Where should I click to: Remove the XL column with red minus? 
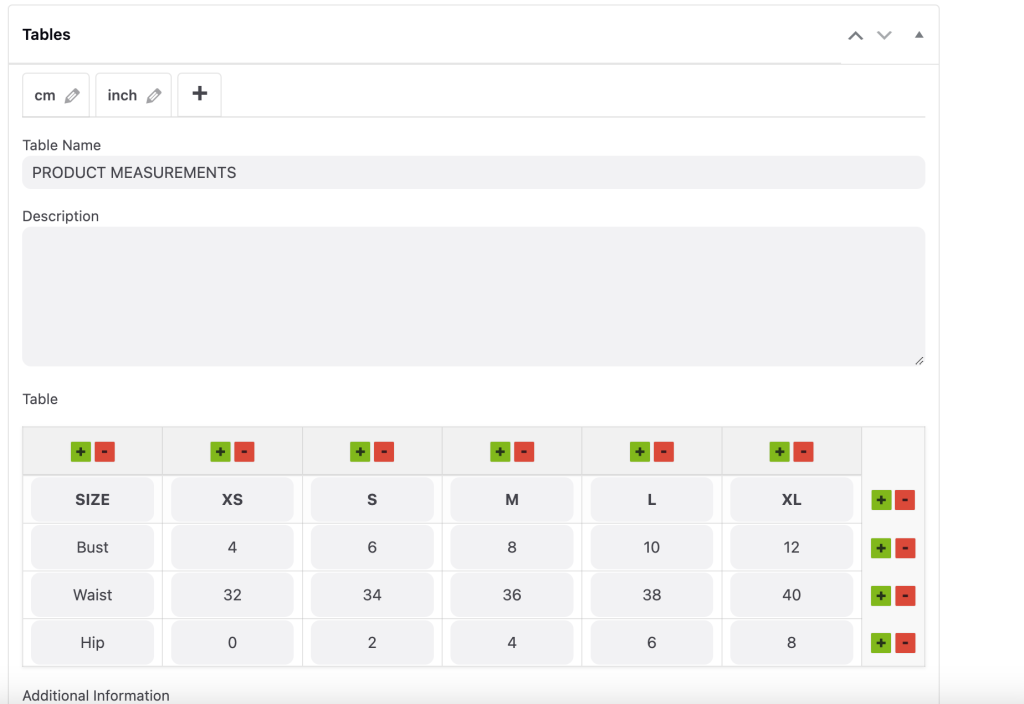803,452
